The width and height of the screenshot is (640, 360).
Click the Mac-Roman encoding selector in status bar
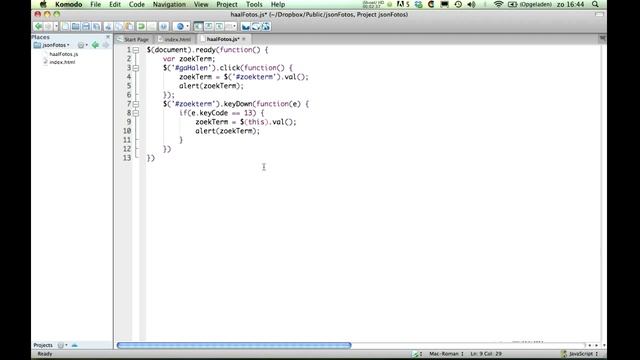pyautogui.click(x=446, y=354)
